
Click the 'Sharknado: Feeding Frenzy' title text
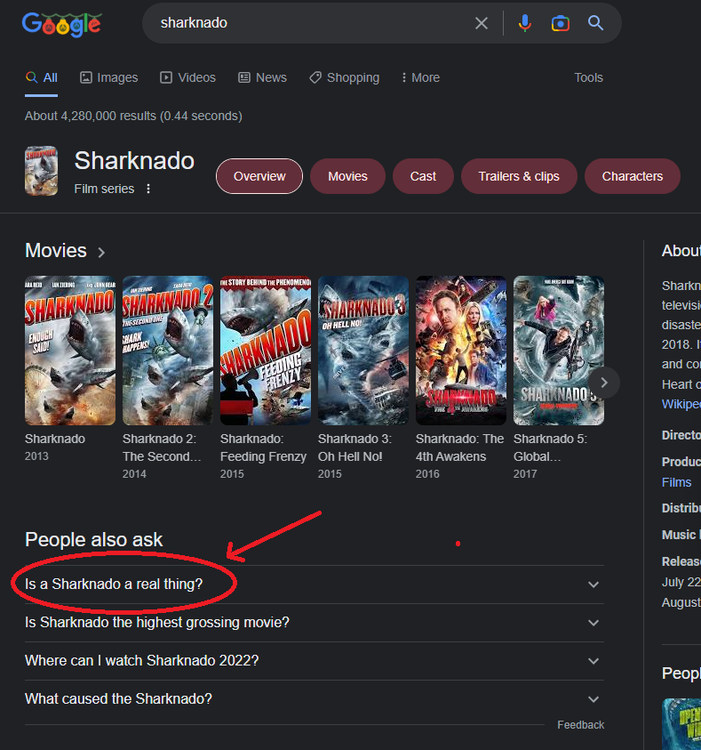(x=263, y=448)
